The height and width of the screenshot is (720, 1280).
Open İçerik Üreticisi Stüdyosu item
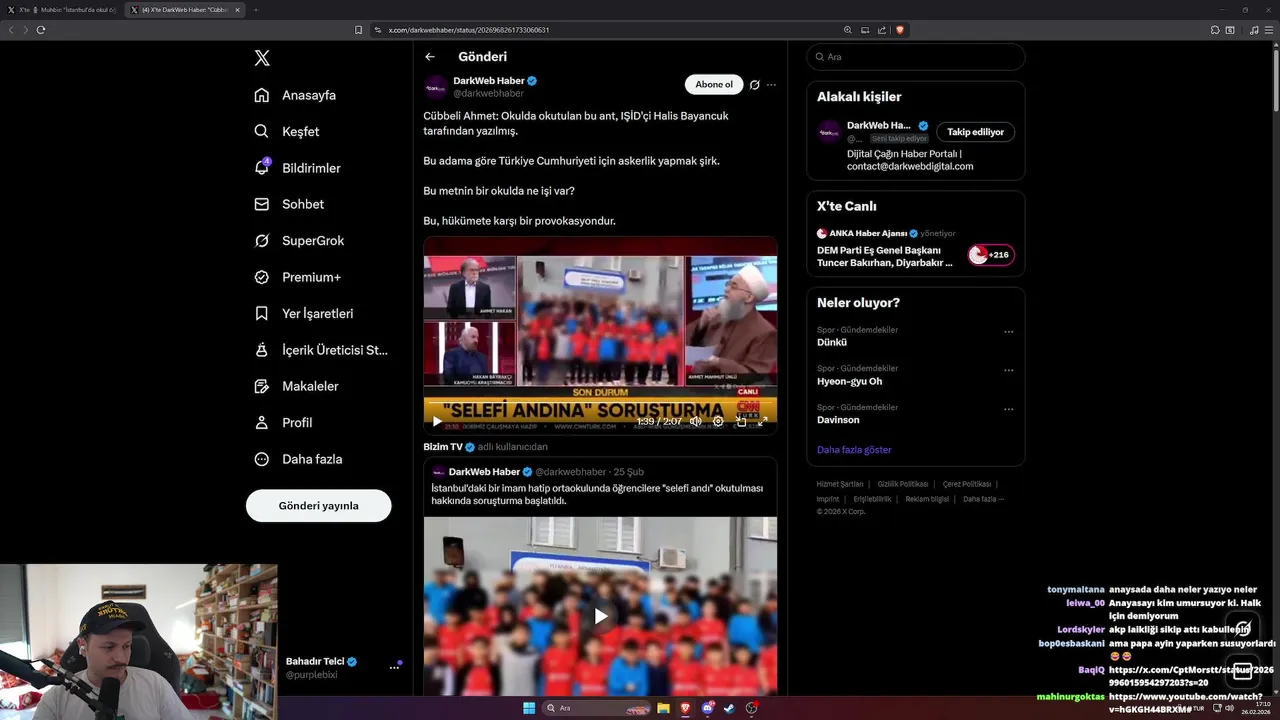click(321, 350)
